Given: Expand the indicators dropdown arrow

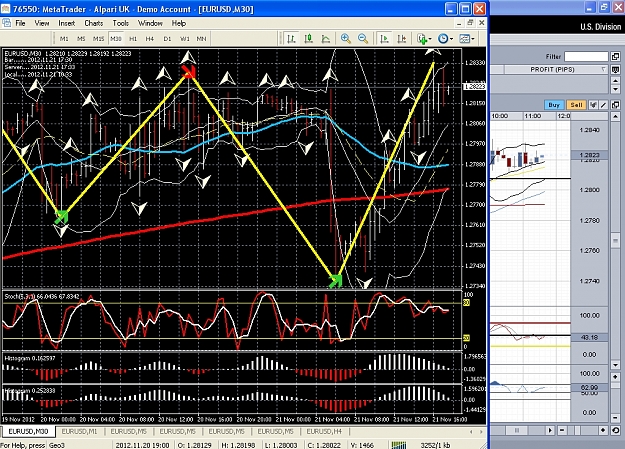Looking at the screenshot, I should click(430, 39).
